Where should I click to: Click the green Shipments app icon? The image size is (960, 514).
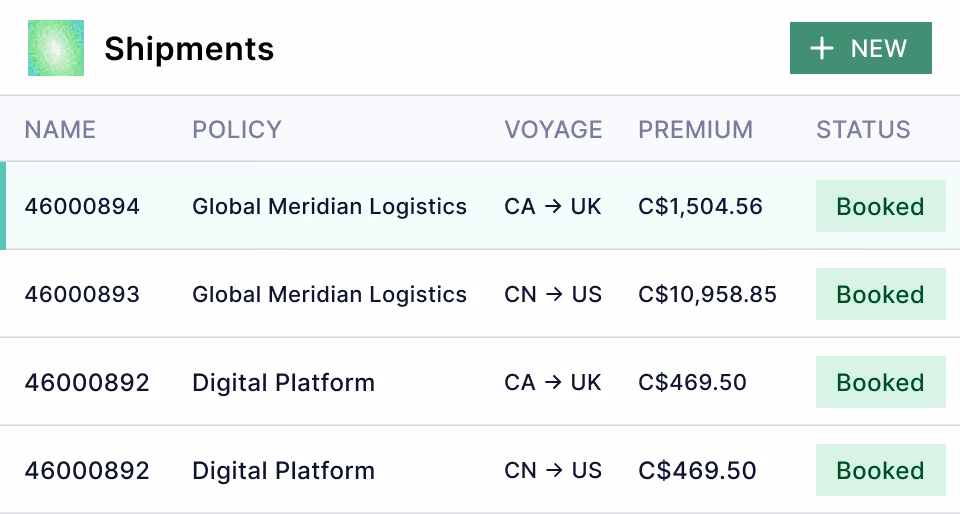(56, 48)
